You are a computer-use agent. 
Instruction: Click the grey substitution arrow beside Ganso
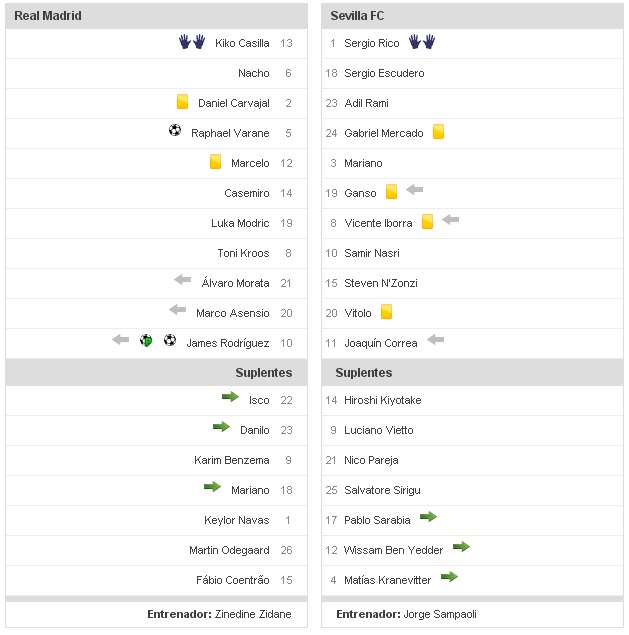point(415,189)
